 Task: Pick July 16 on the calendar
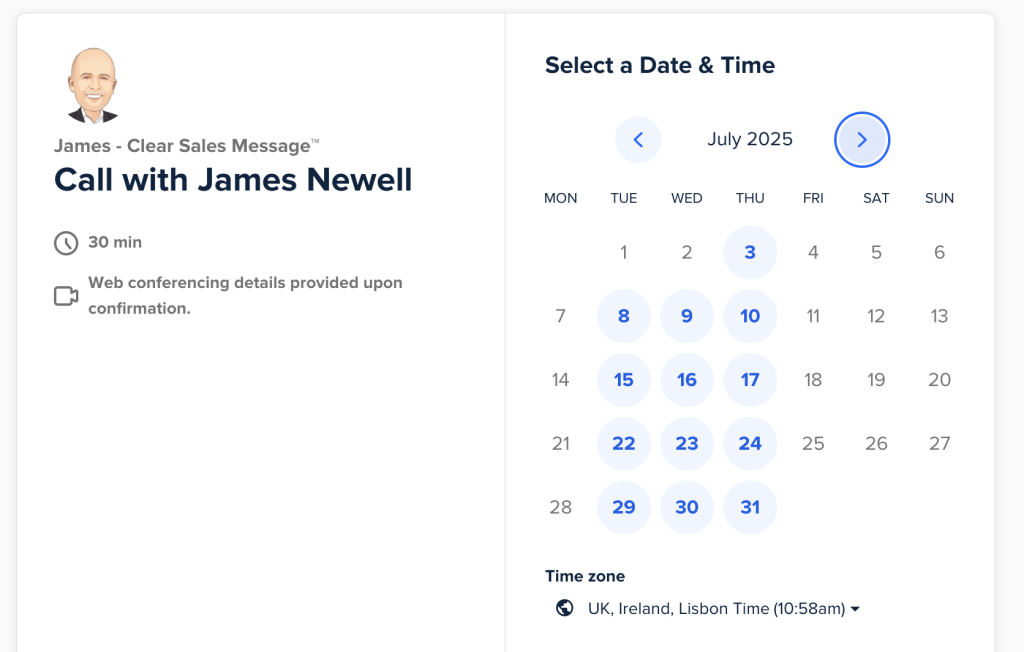pos(687,380)
